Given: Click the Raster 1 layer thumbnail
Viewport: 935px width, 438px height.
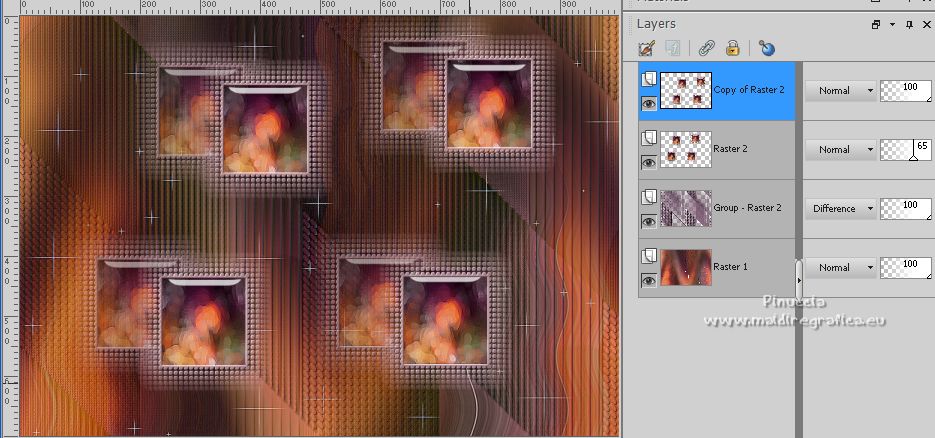Looking at the screenshot, I should [x=686, y=267].
